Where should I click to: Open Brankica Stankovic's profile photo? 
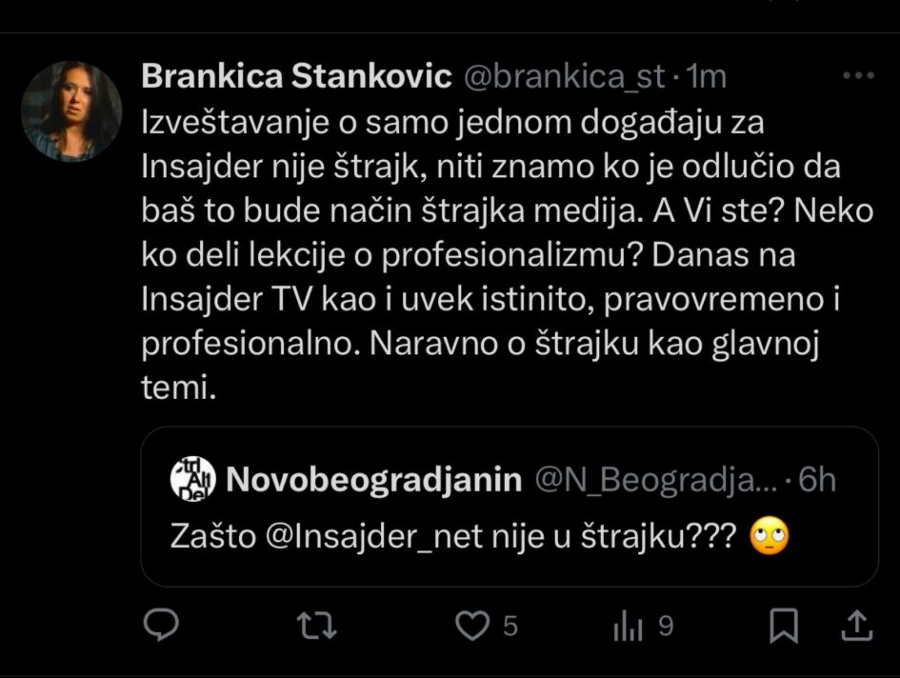(x=71, y=111)
